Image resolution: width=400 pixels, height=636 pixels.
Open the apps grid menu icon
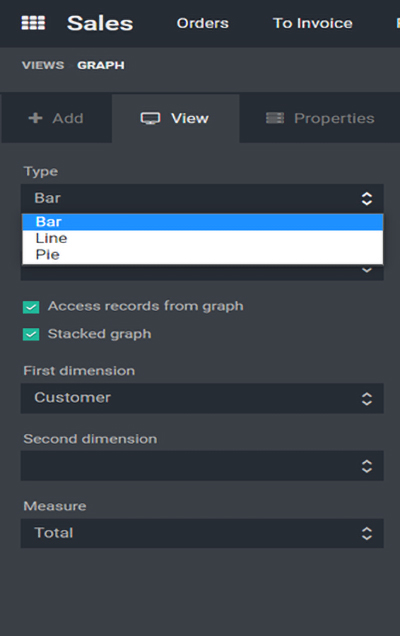(33, 23)
